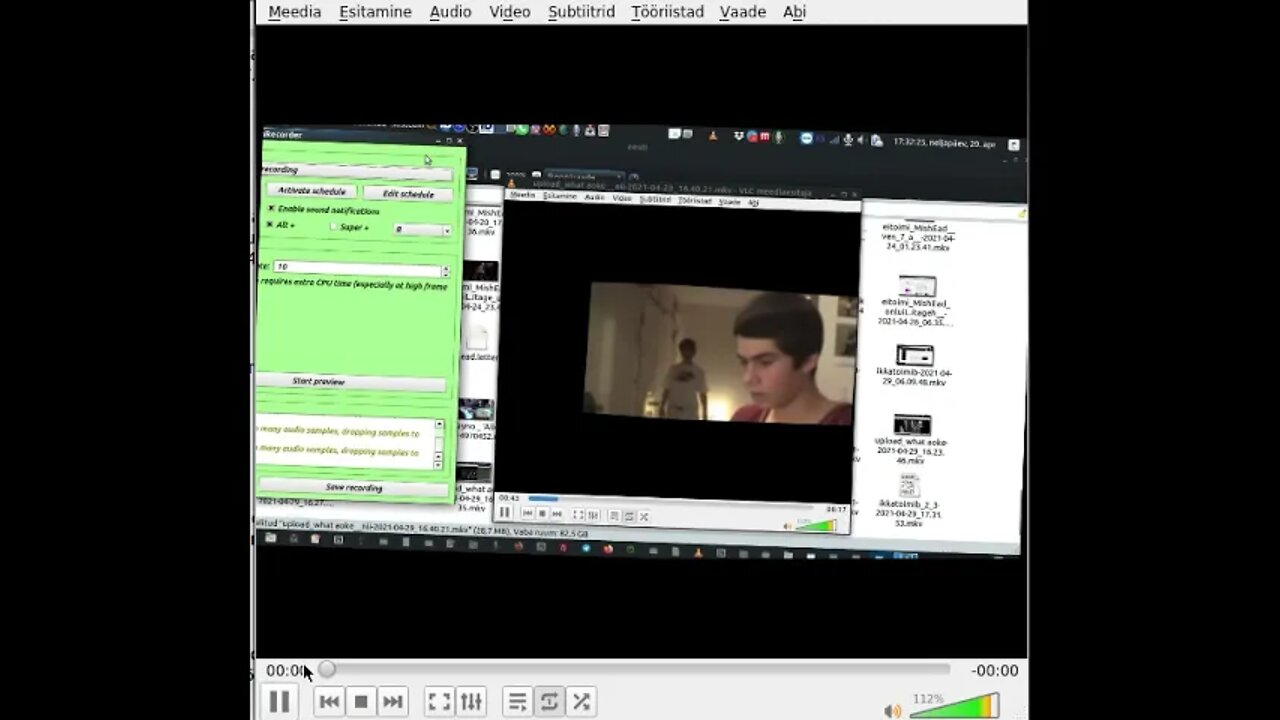1280x720 pixels.
Task: Open the Abi menu in the top bar
Action: point(794,12)
